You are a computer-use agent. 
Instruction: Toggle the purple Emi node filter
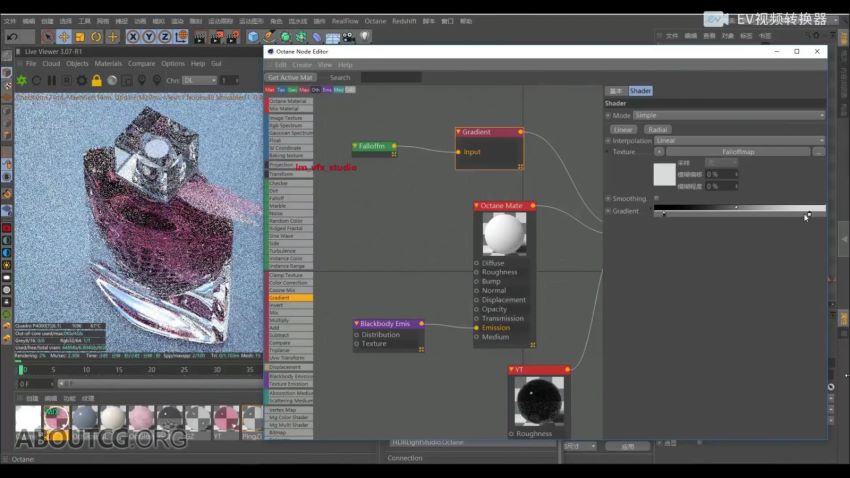327,90
